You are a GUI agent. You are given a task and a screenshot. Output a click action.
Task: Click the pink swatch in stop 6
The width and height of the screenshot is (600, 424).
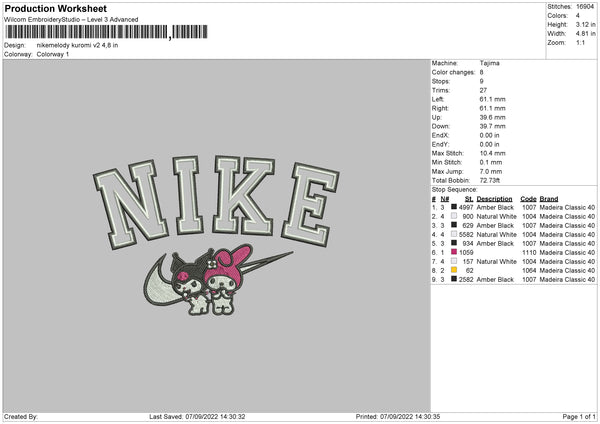point(454,252)
